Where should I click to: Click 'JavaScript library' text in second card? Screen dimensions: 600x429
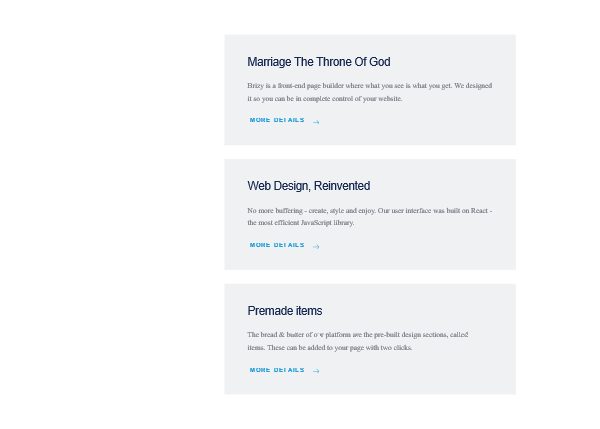(327, 223)
